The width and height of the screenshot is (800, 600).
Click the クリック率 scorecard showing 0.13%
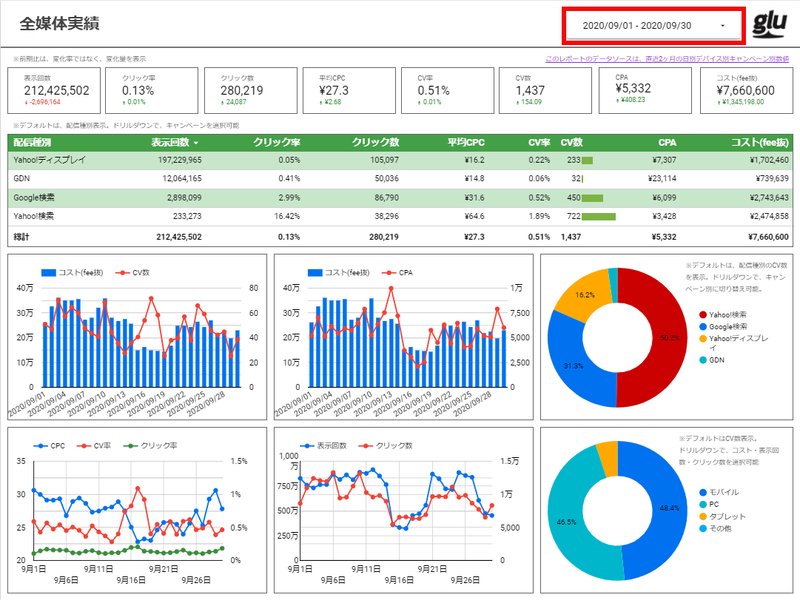(x=152, y=90)
